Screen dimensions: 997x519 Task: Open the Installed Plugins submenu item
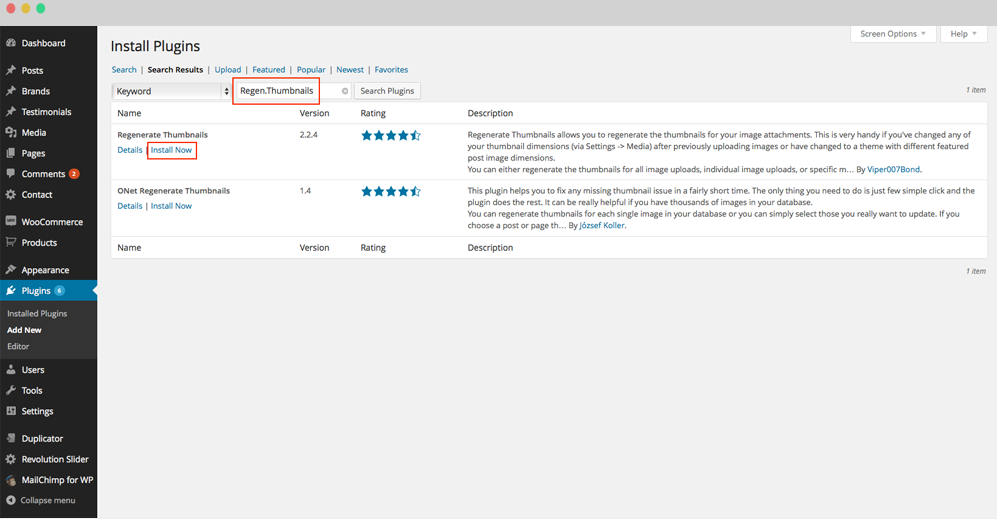[37, 313]
